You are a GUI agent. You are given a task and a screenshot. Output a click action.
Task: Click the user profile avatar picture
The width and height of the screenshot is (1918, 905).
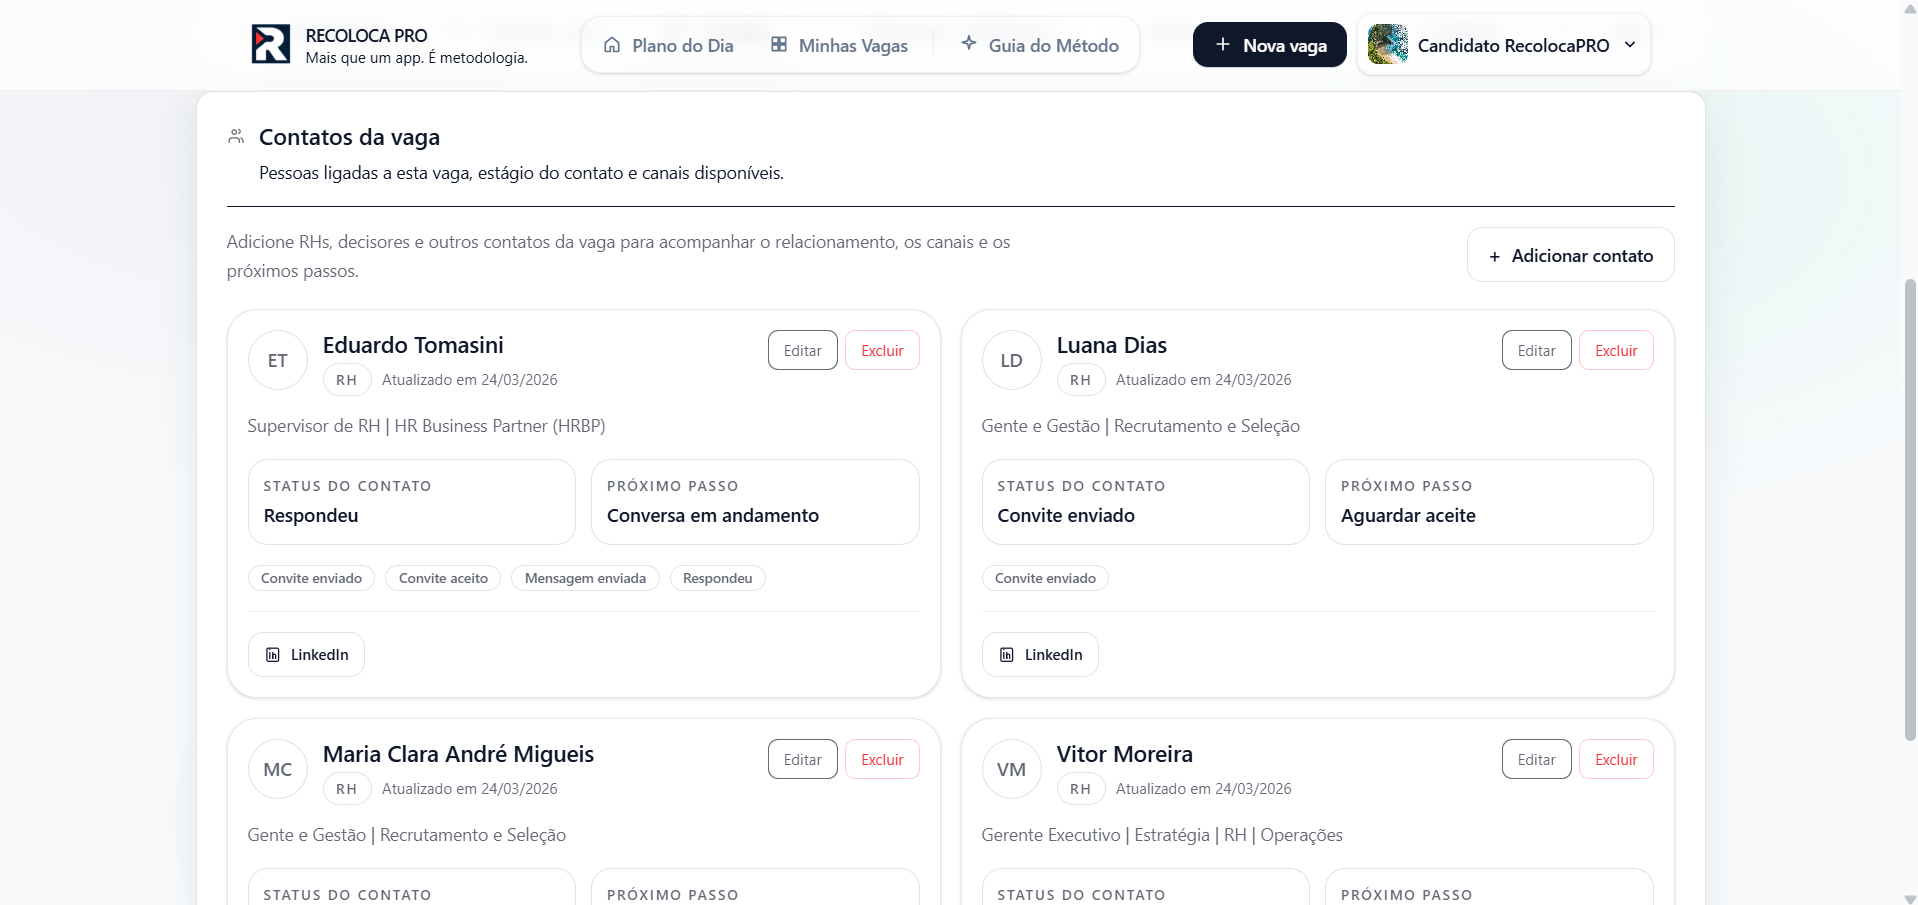(x=1387, y=45)
